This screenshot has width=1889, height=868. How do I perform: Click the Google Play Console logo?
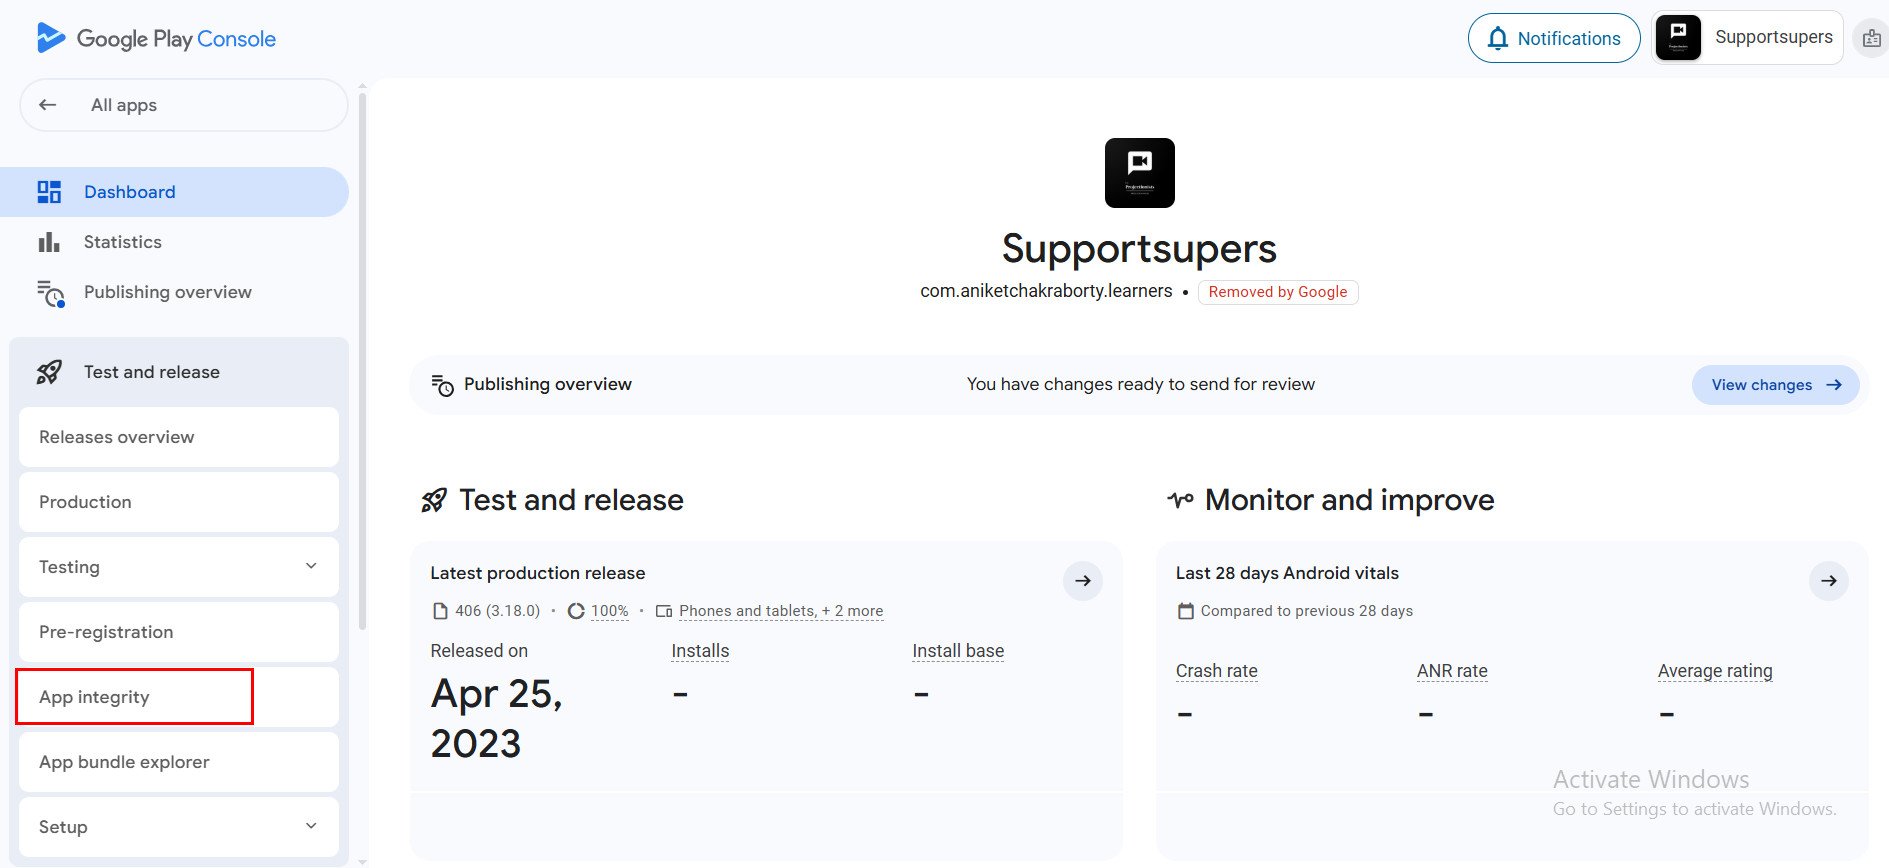coord(156,39)
